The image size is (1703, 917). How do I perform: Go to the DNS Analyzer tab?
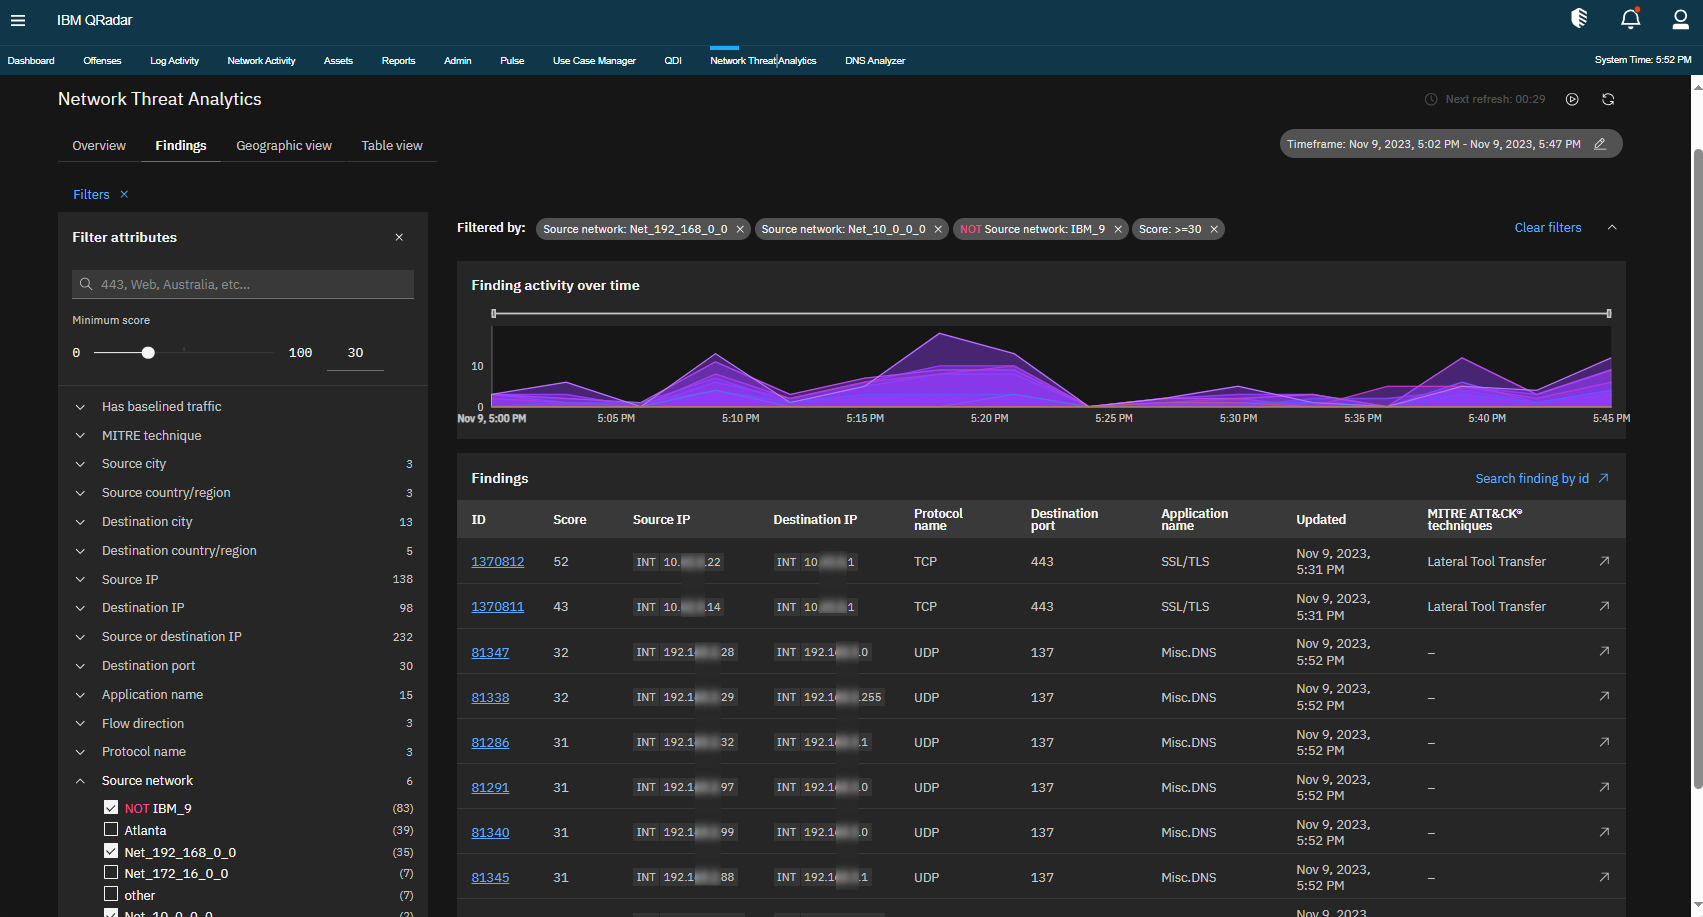(x=875, y=61)
